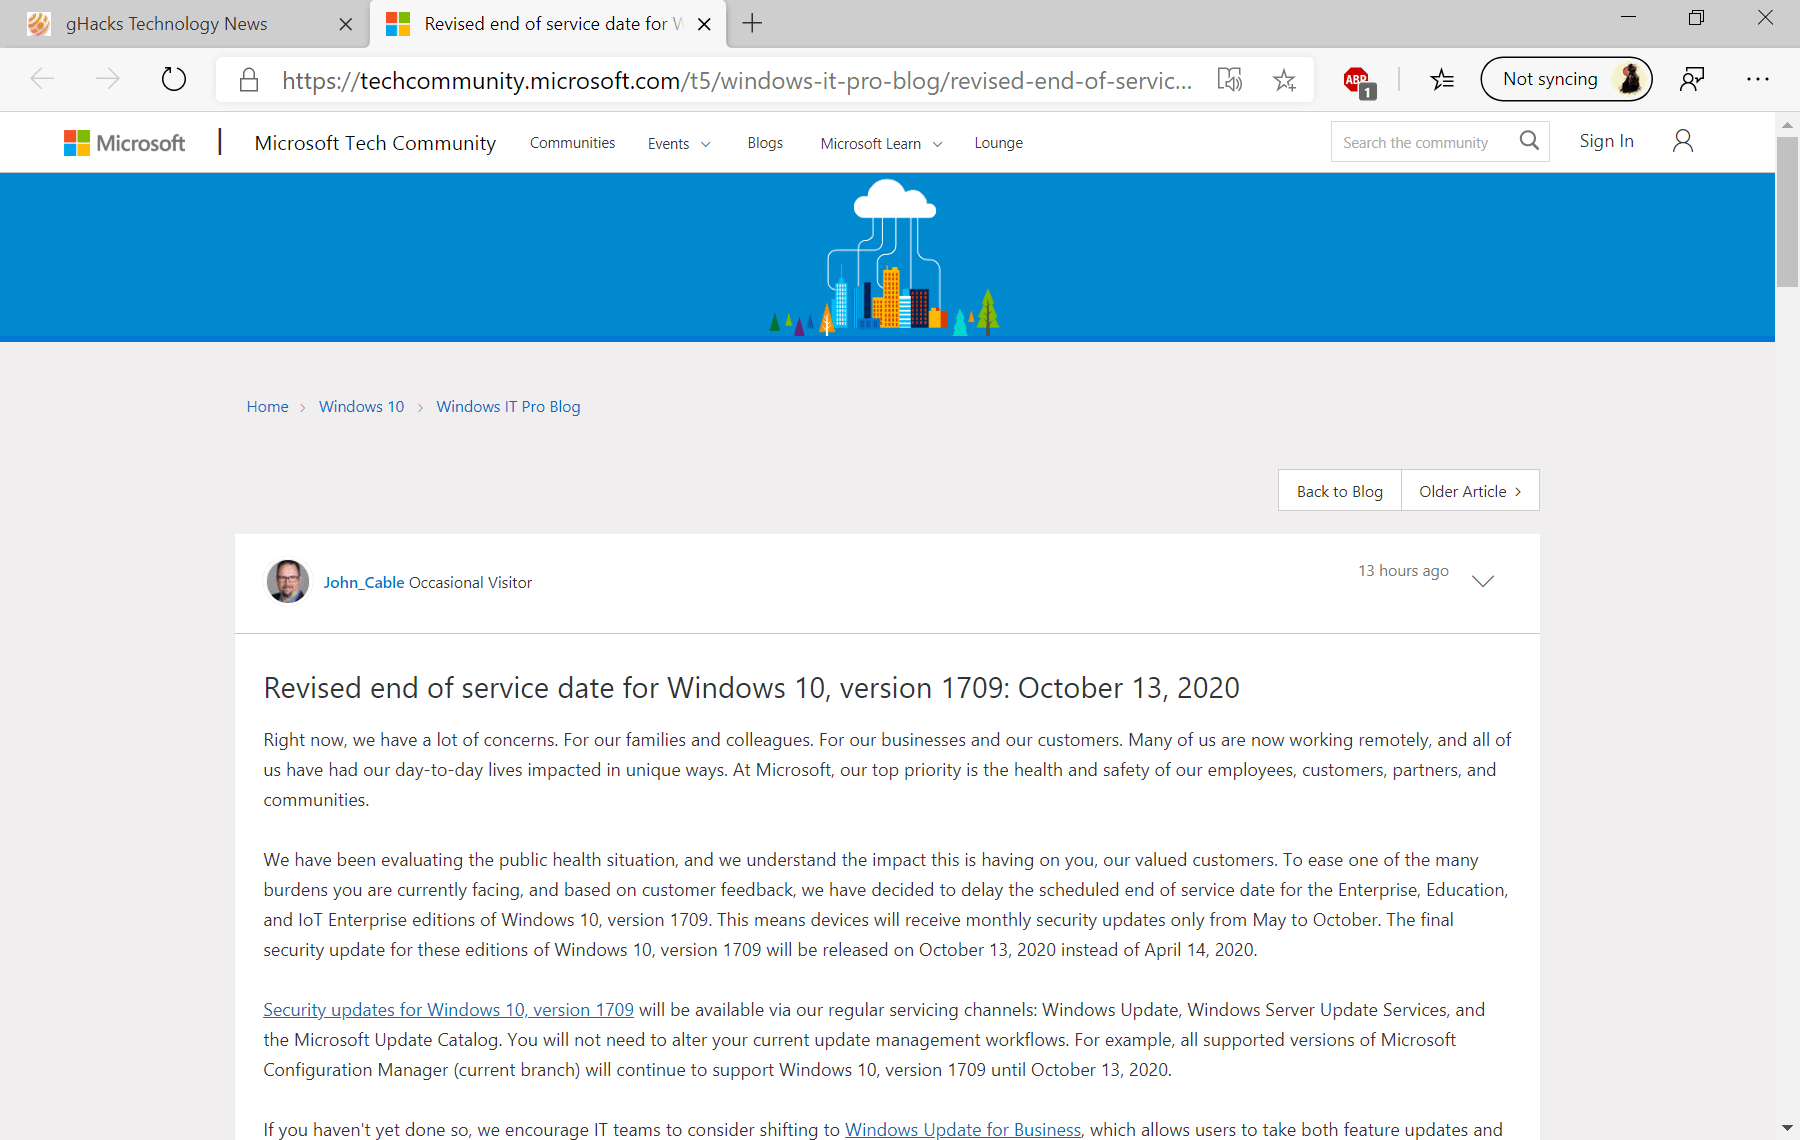Open the Adblock Plus extension

point(1358,81)
